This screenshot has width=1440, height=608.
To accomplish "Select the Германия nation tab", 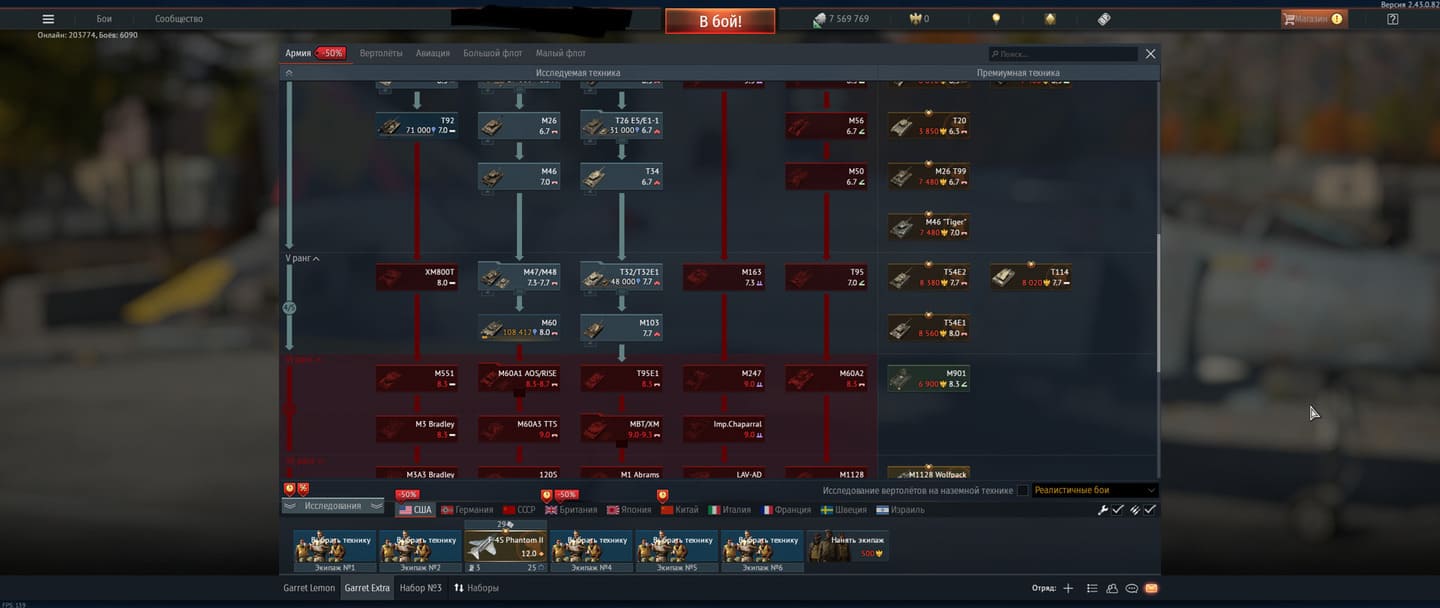I will (x=467, y=510).
